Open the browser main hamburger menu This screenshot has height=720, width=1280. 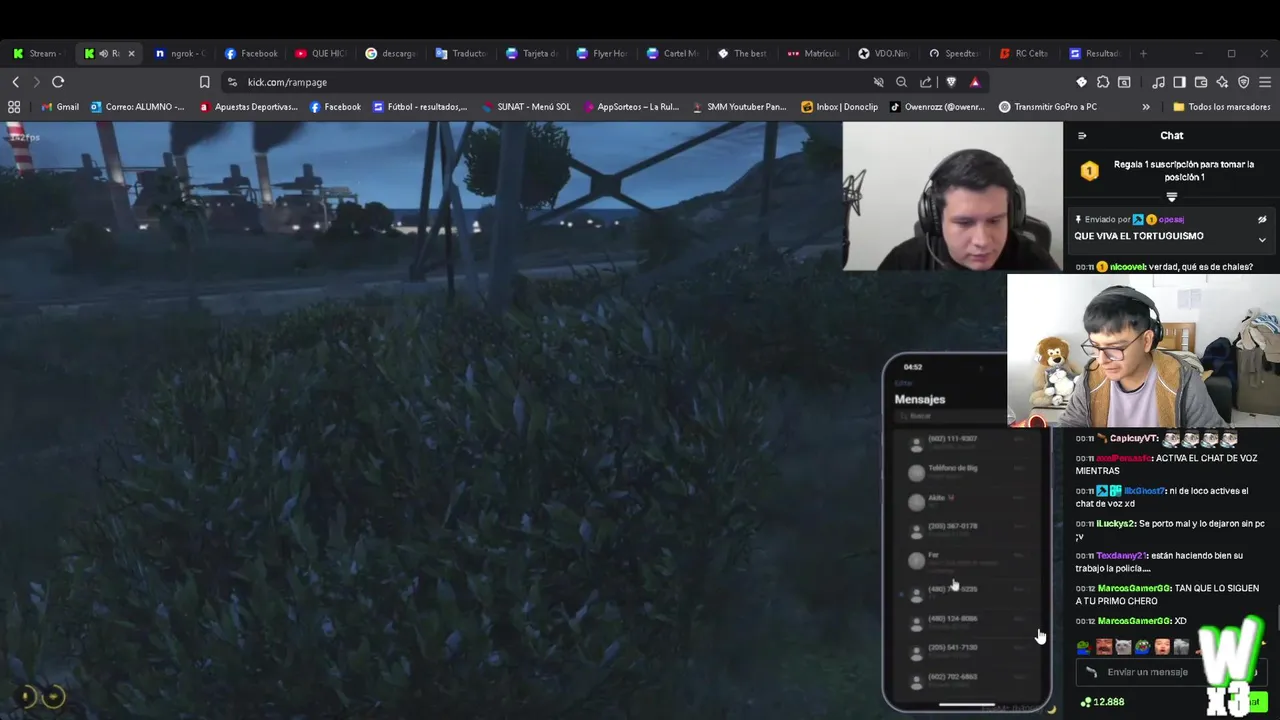1265,82
